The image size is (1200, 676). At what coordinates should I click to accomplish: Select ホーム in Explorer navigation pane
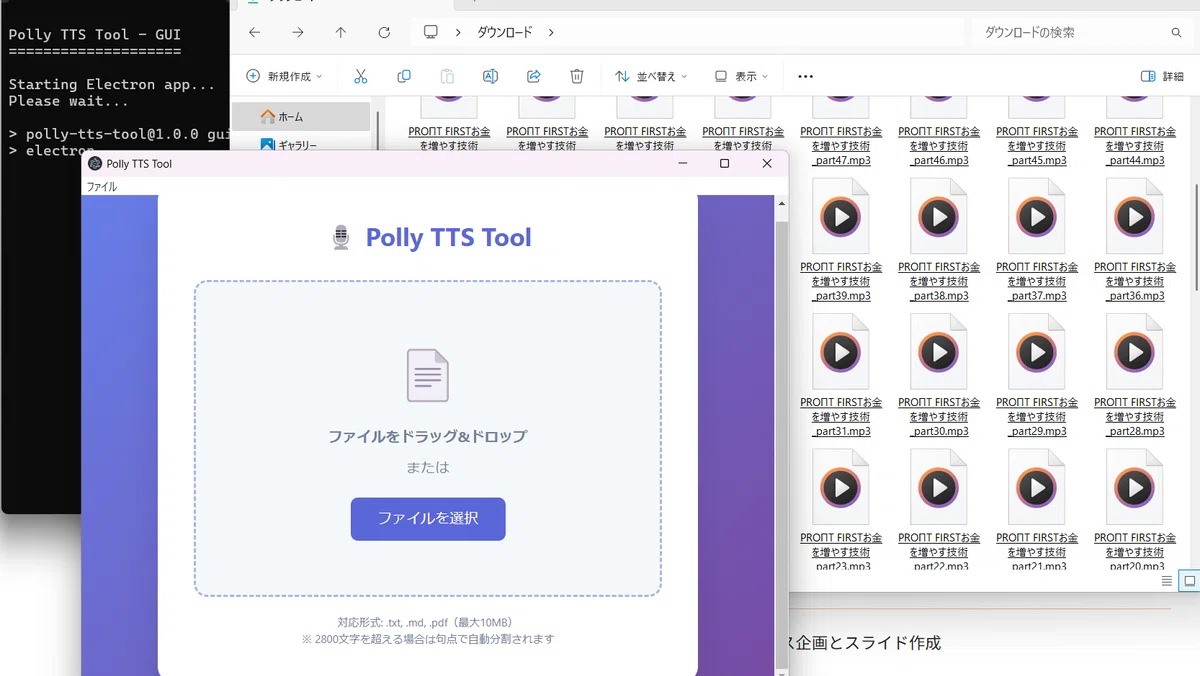point(302,117)
